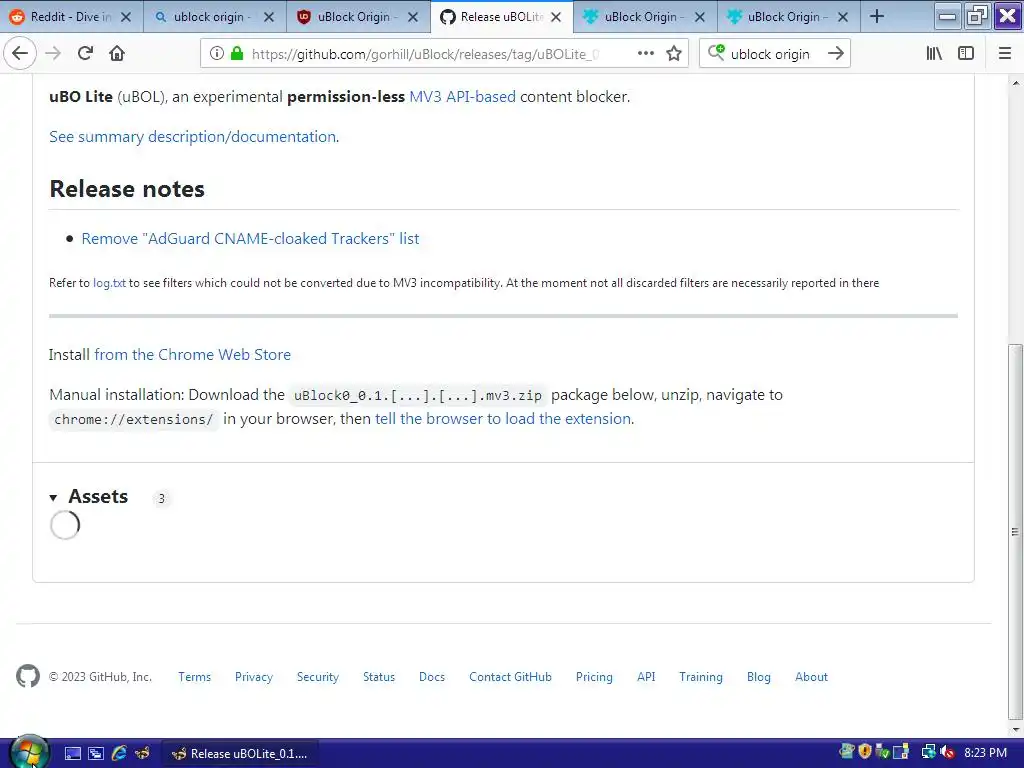Image resolution: width=1024 pixels, height=768 pixels.
Task: Open page actions three-dot menu
Action: tap(645, 54)
